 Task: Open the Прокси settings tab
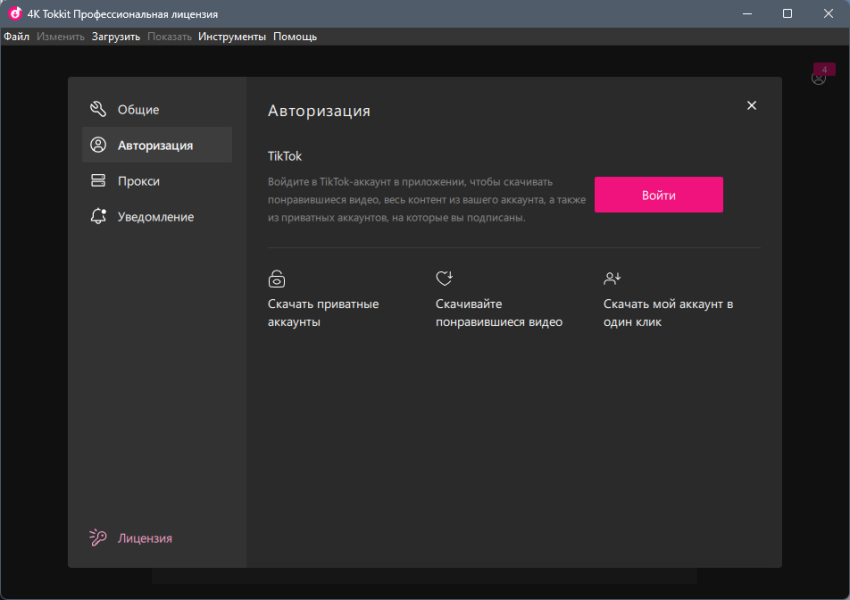pos(157,180)
